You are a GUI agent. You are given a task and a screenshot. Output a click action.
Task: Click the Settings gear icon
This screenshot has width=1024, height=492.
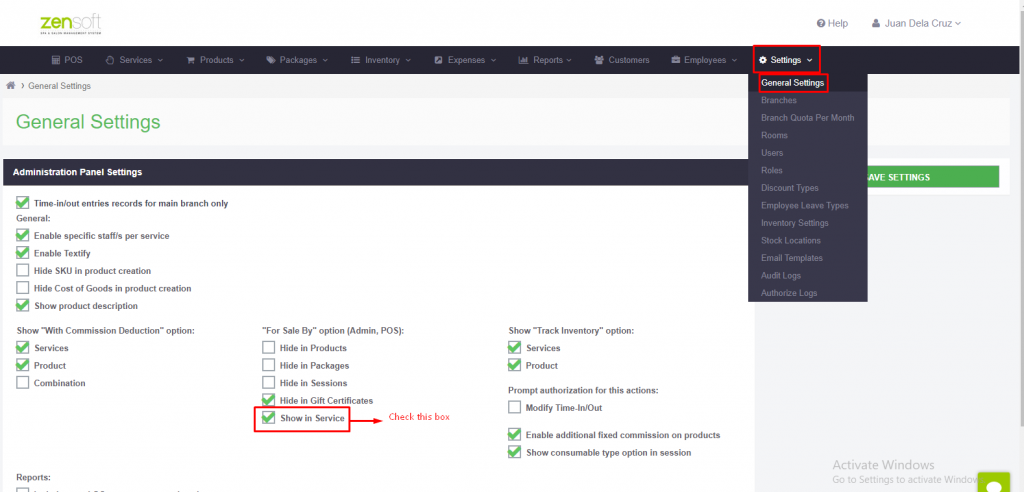(x=763, y=60)
